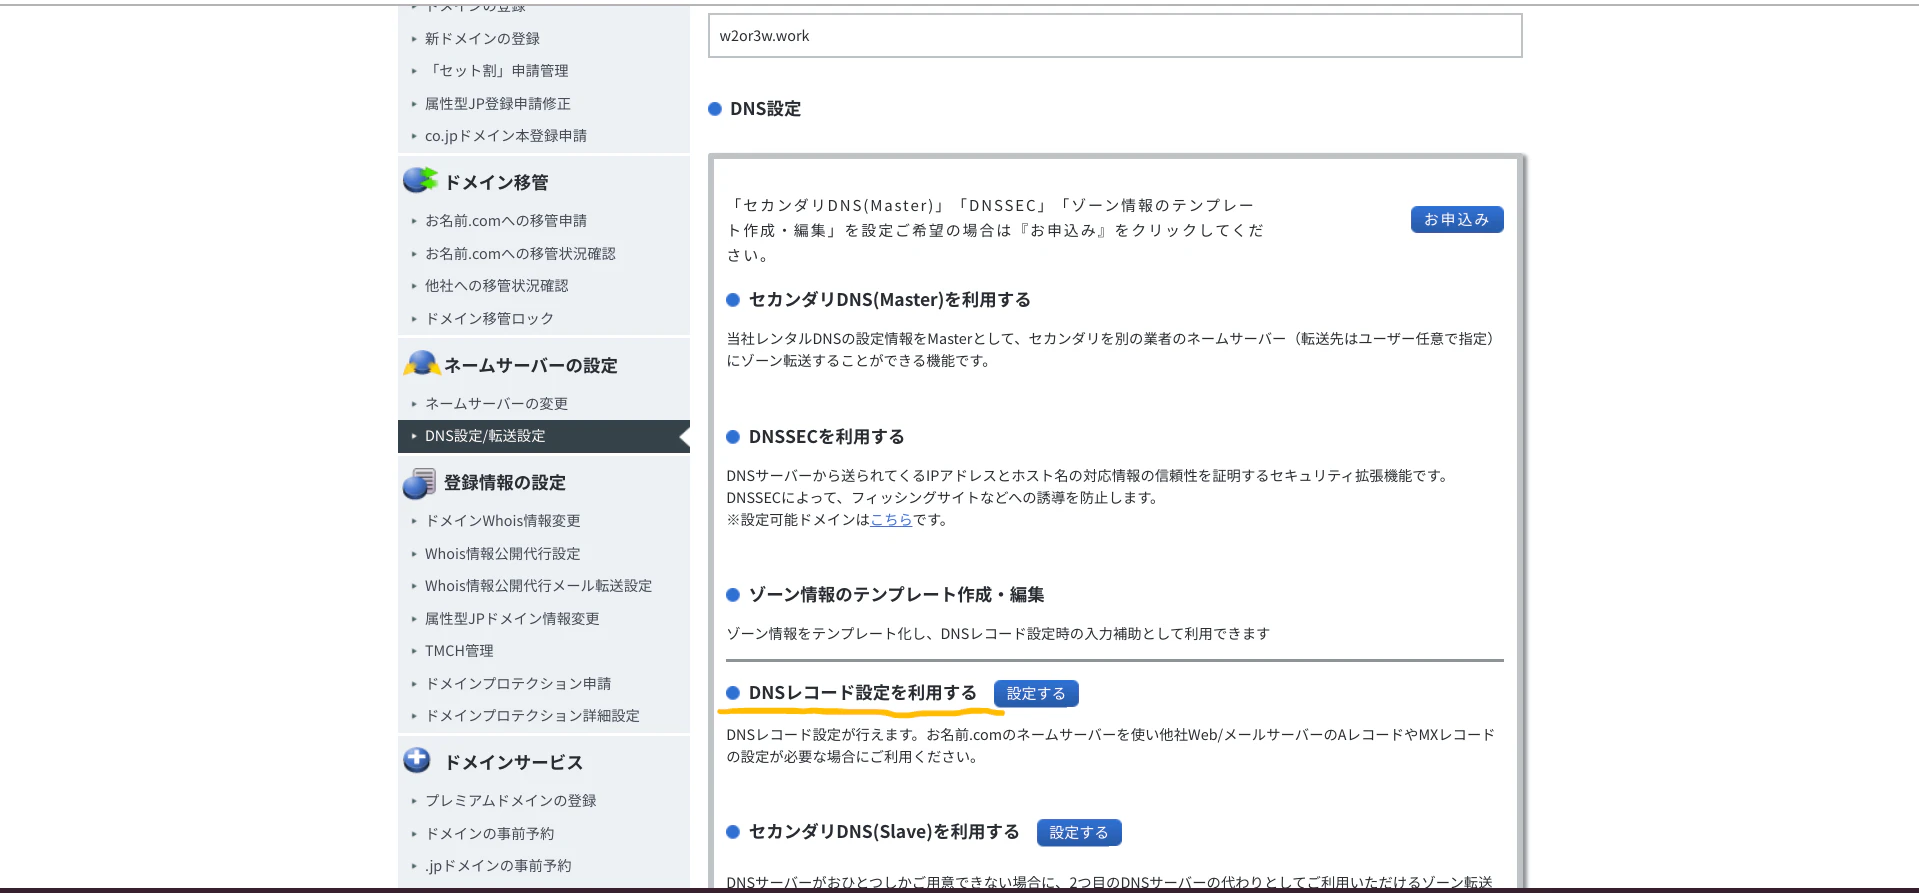Go to お名前.comへの移管申請
This screenshot has height=893, width=1919.
[x=505, y=221]
